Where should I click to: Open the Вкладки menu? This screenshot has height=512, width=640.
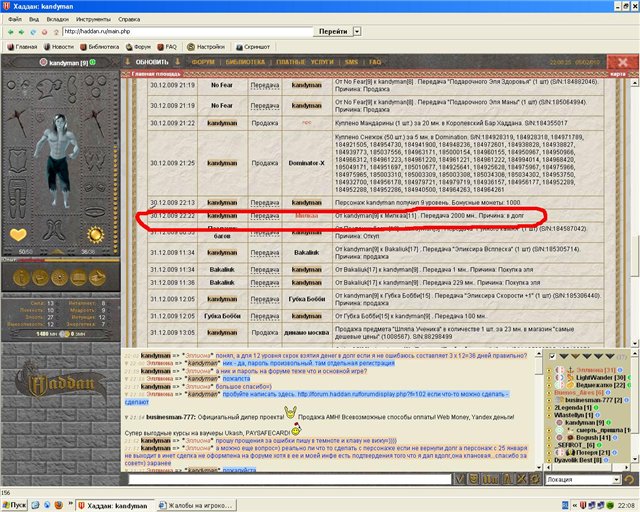pos(57,18)
